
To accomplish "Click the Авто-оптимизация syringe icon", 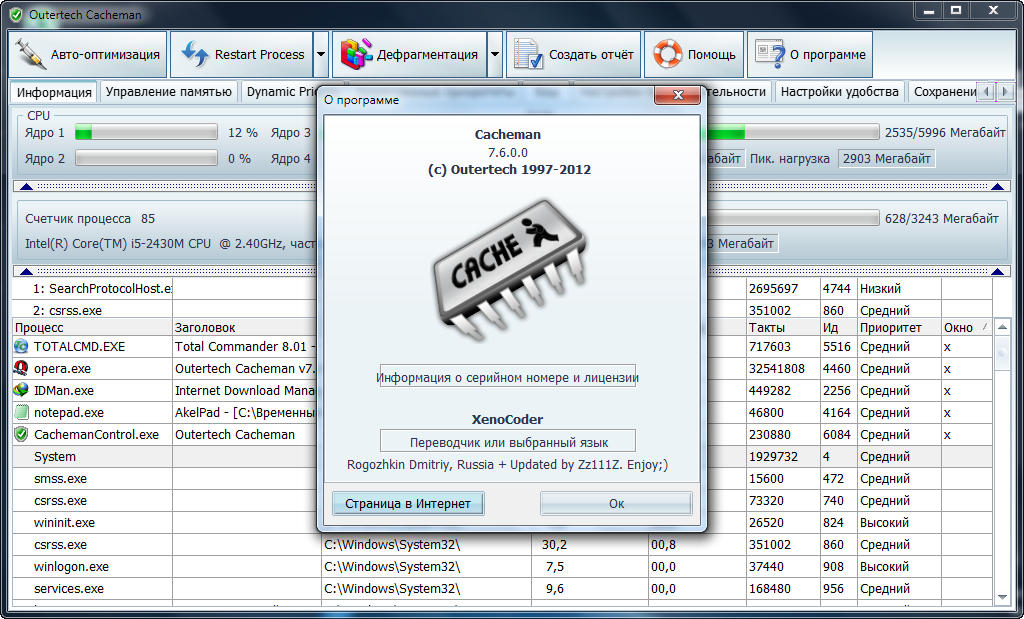I will tap(32, 54).
